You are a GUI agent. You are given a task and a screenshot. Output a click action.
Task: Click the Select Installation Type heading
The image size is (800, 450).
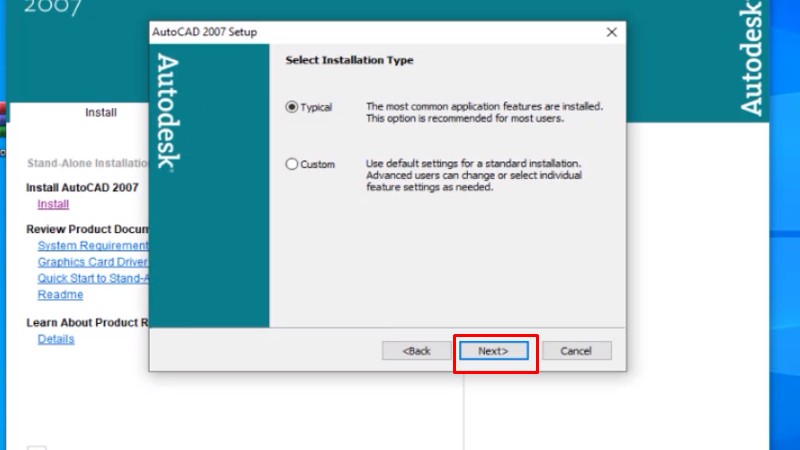349,61
